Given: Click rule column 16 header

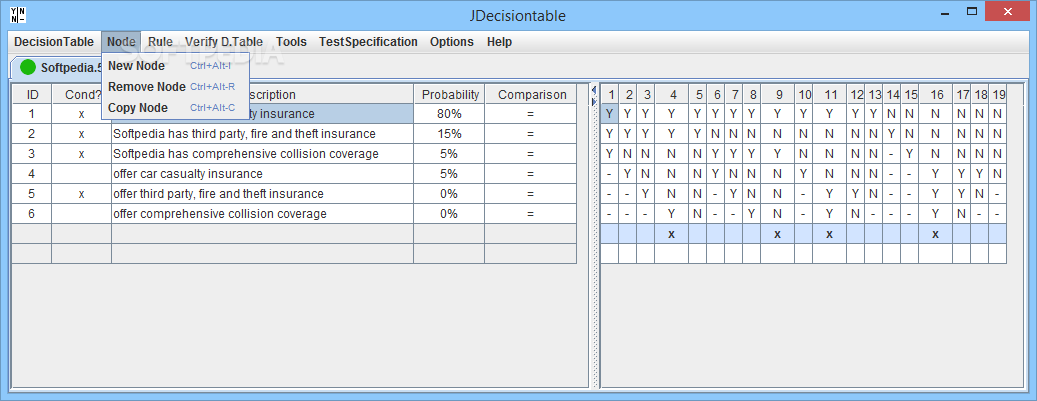Looking at the screenshot, I should click(x=936, y=95).
